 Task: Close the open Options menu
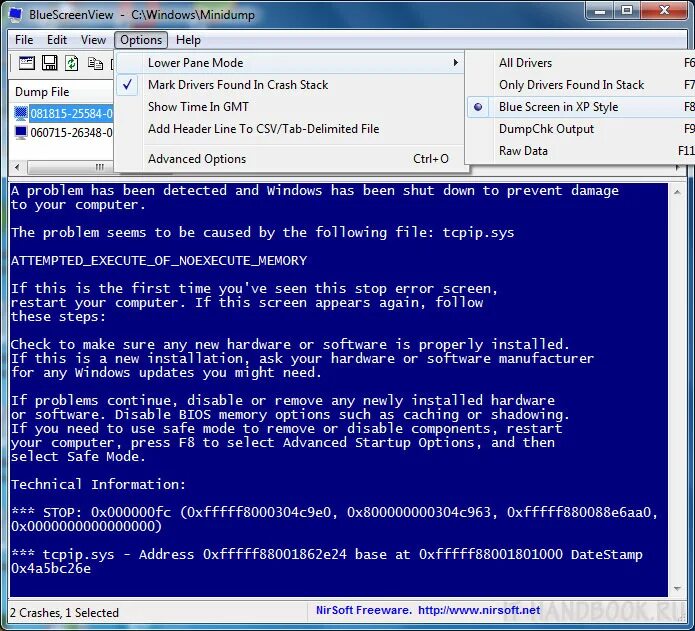141,40
